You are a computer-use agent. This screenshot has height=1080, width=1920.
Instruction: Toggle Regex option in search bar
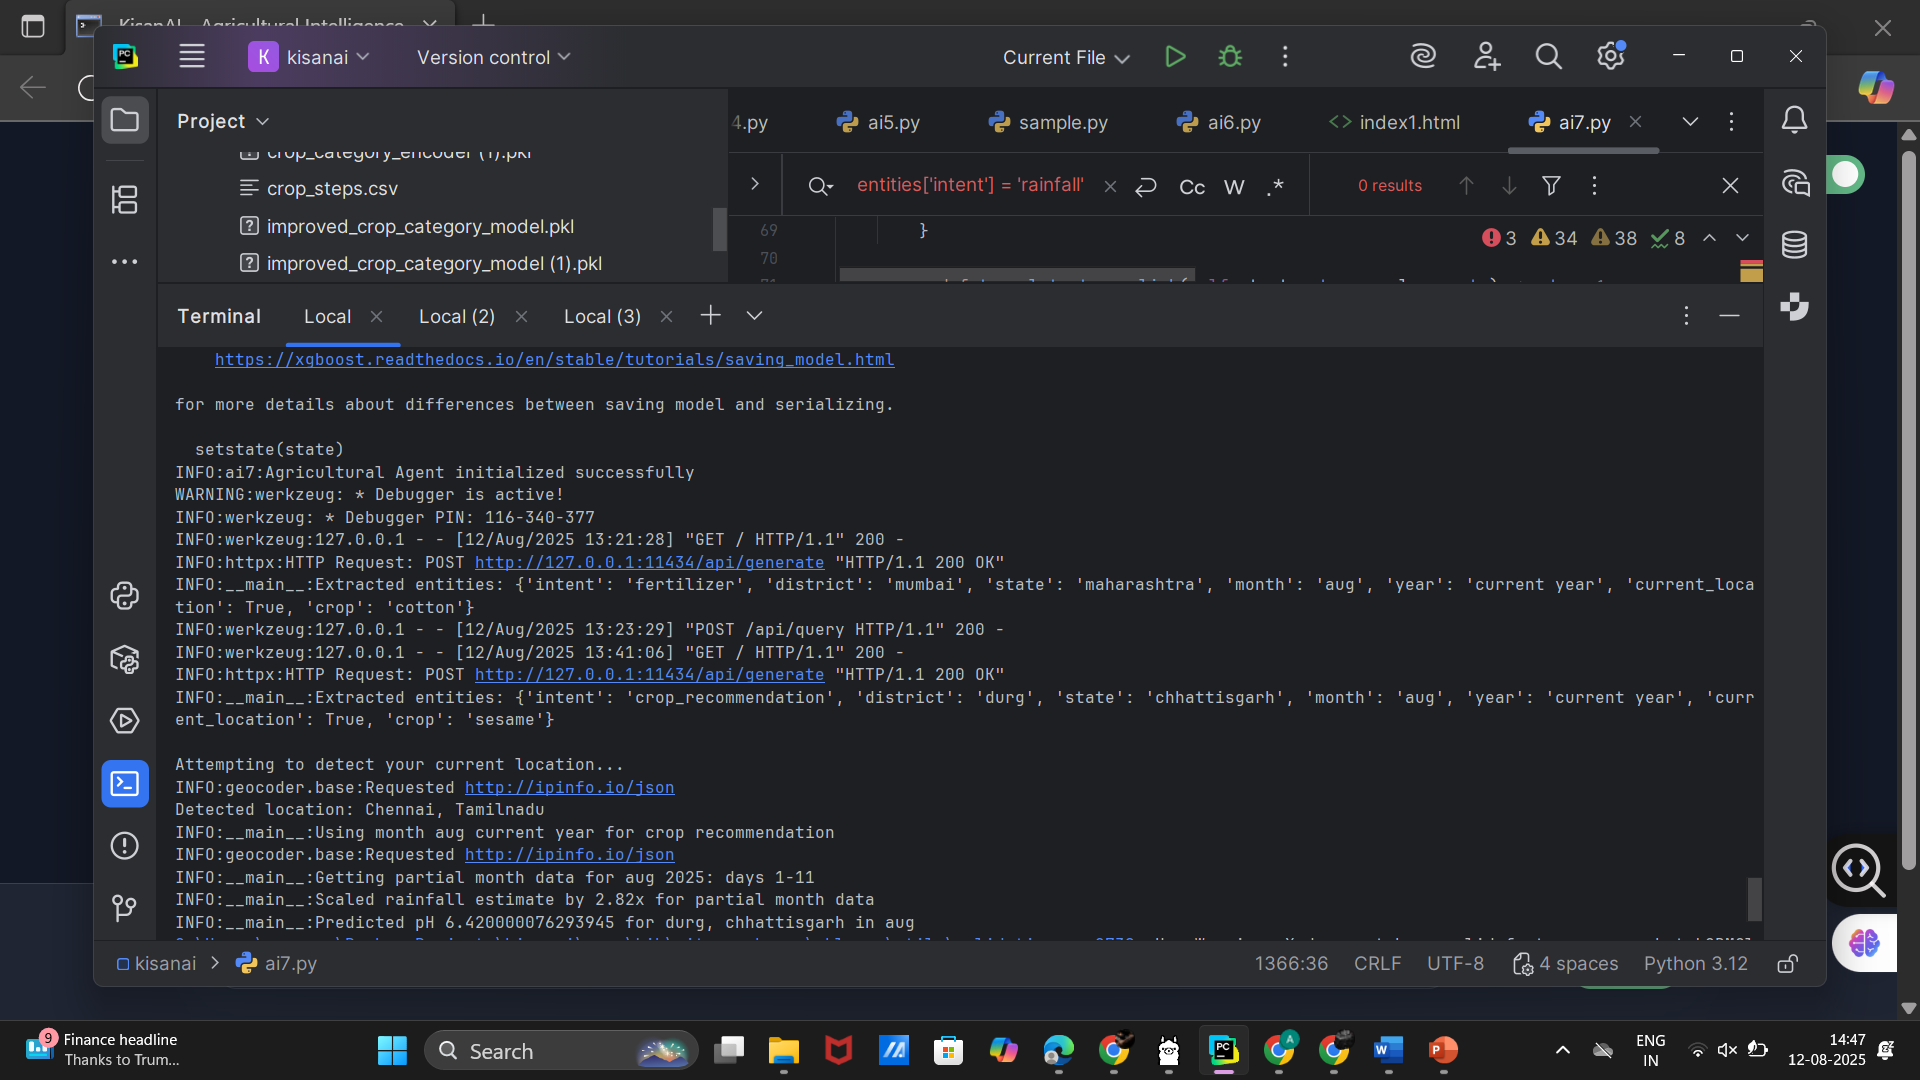(1275, 187)
